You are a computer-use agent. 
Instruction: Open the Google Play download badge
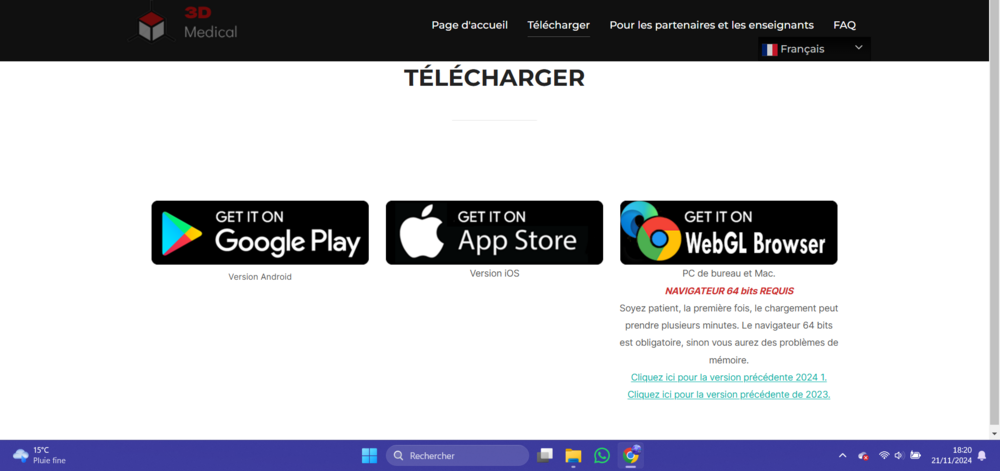click(260, 232)
